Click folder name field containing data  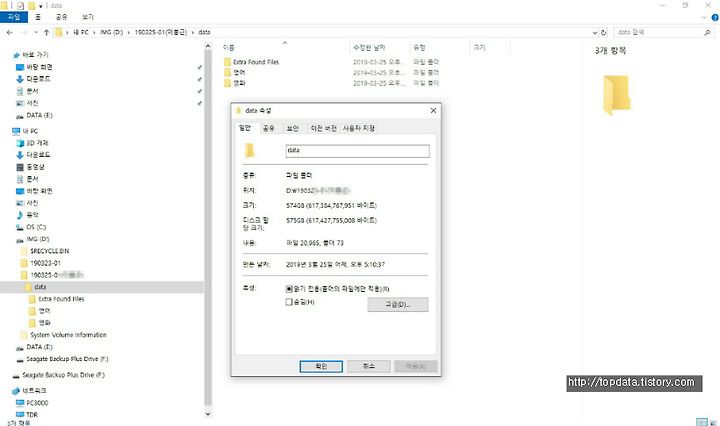357,151
